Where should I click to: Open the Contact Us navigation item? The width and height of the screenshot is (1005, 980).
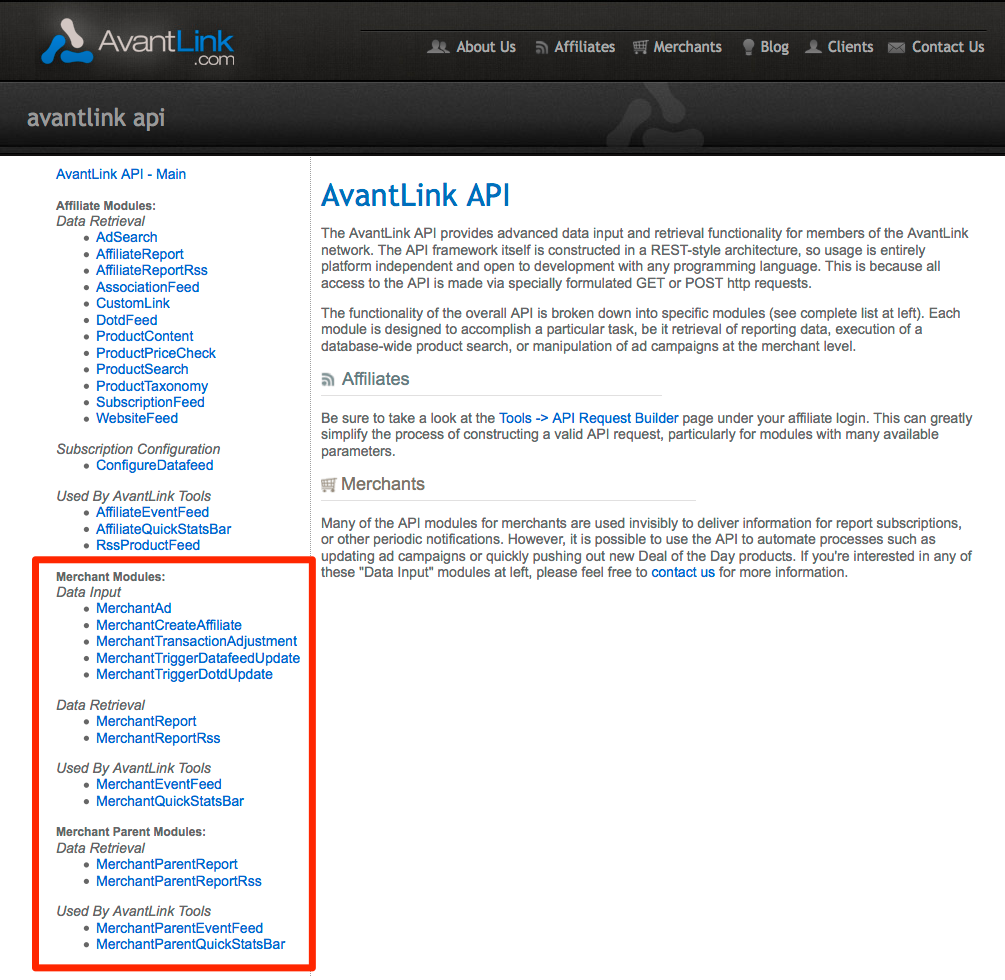[948, 47]
